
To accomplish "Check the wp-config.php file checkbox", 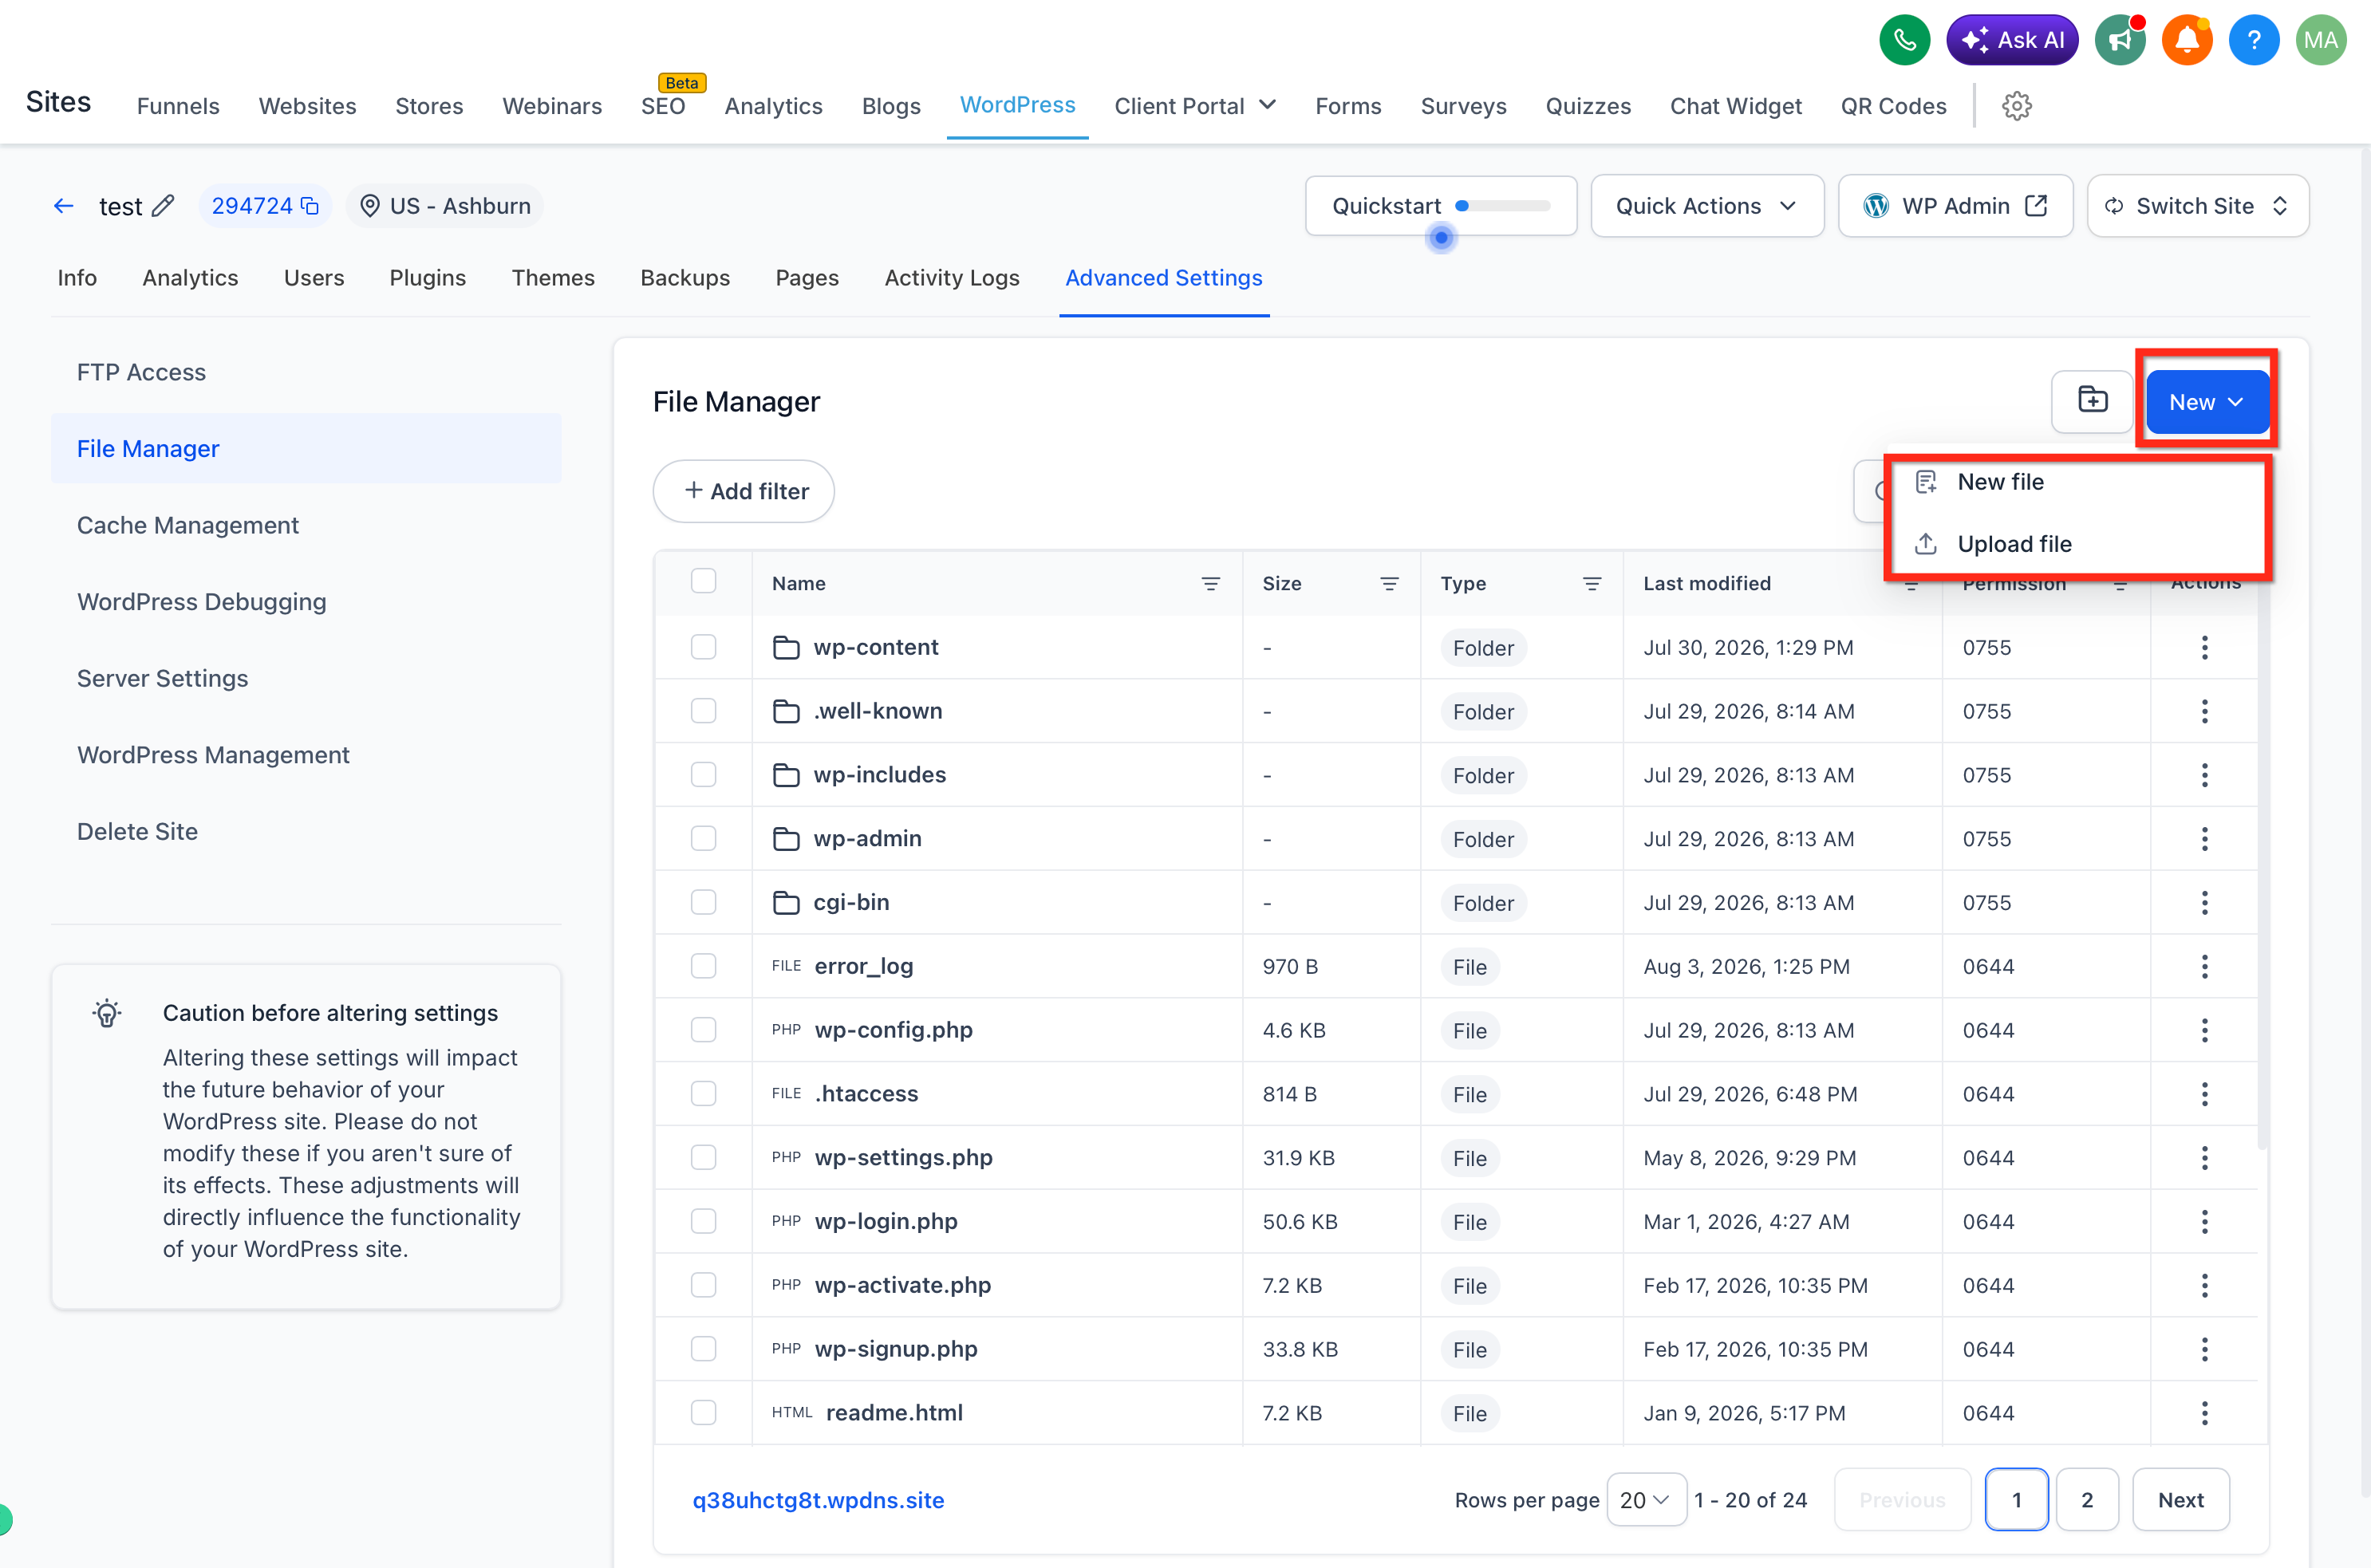I will pyautogui.click(x=703, y=1030).
